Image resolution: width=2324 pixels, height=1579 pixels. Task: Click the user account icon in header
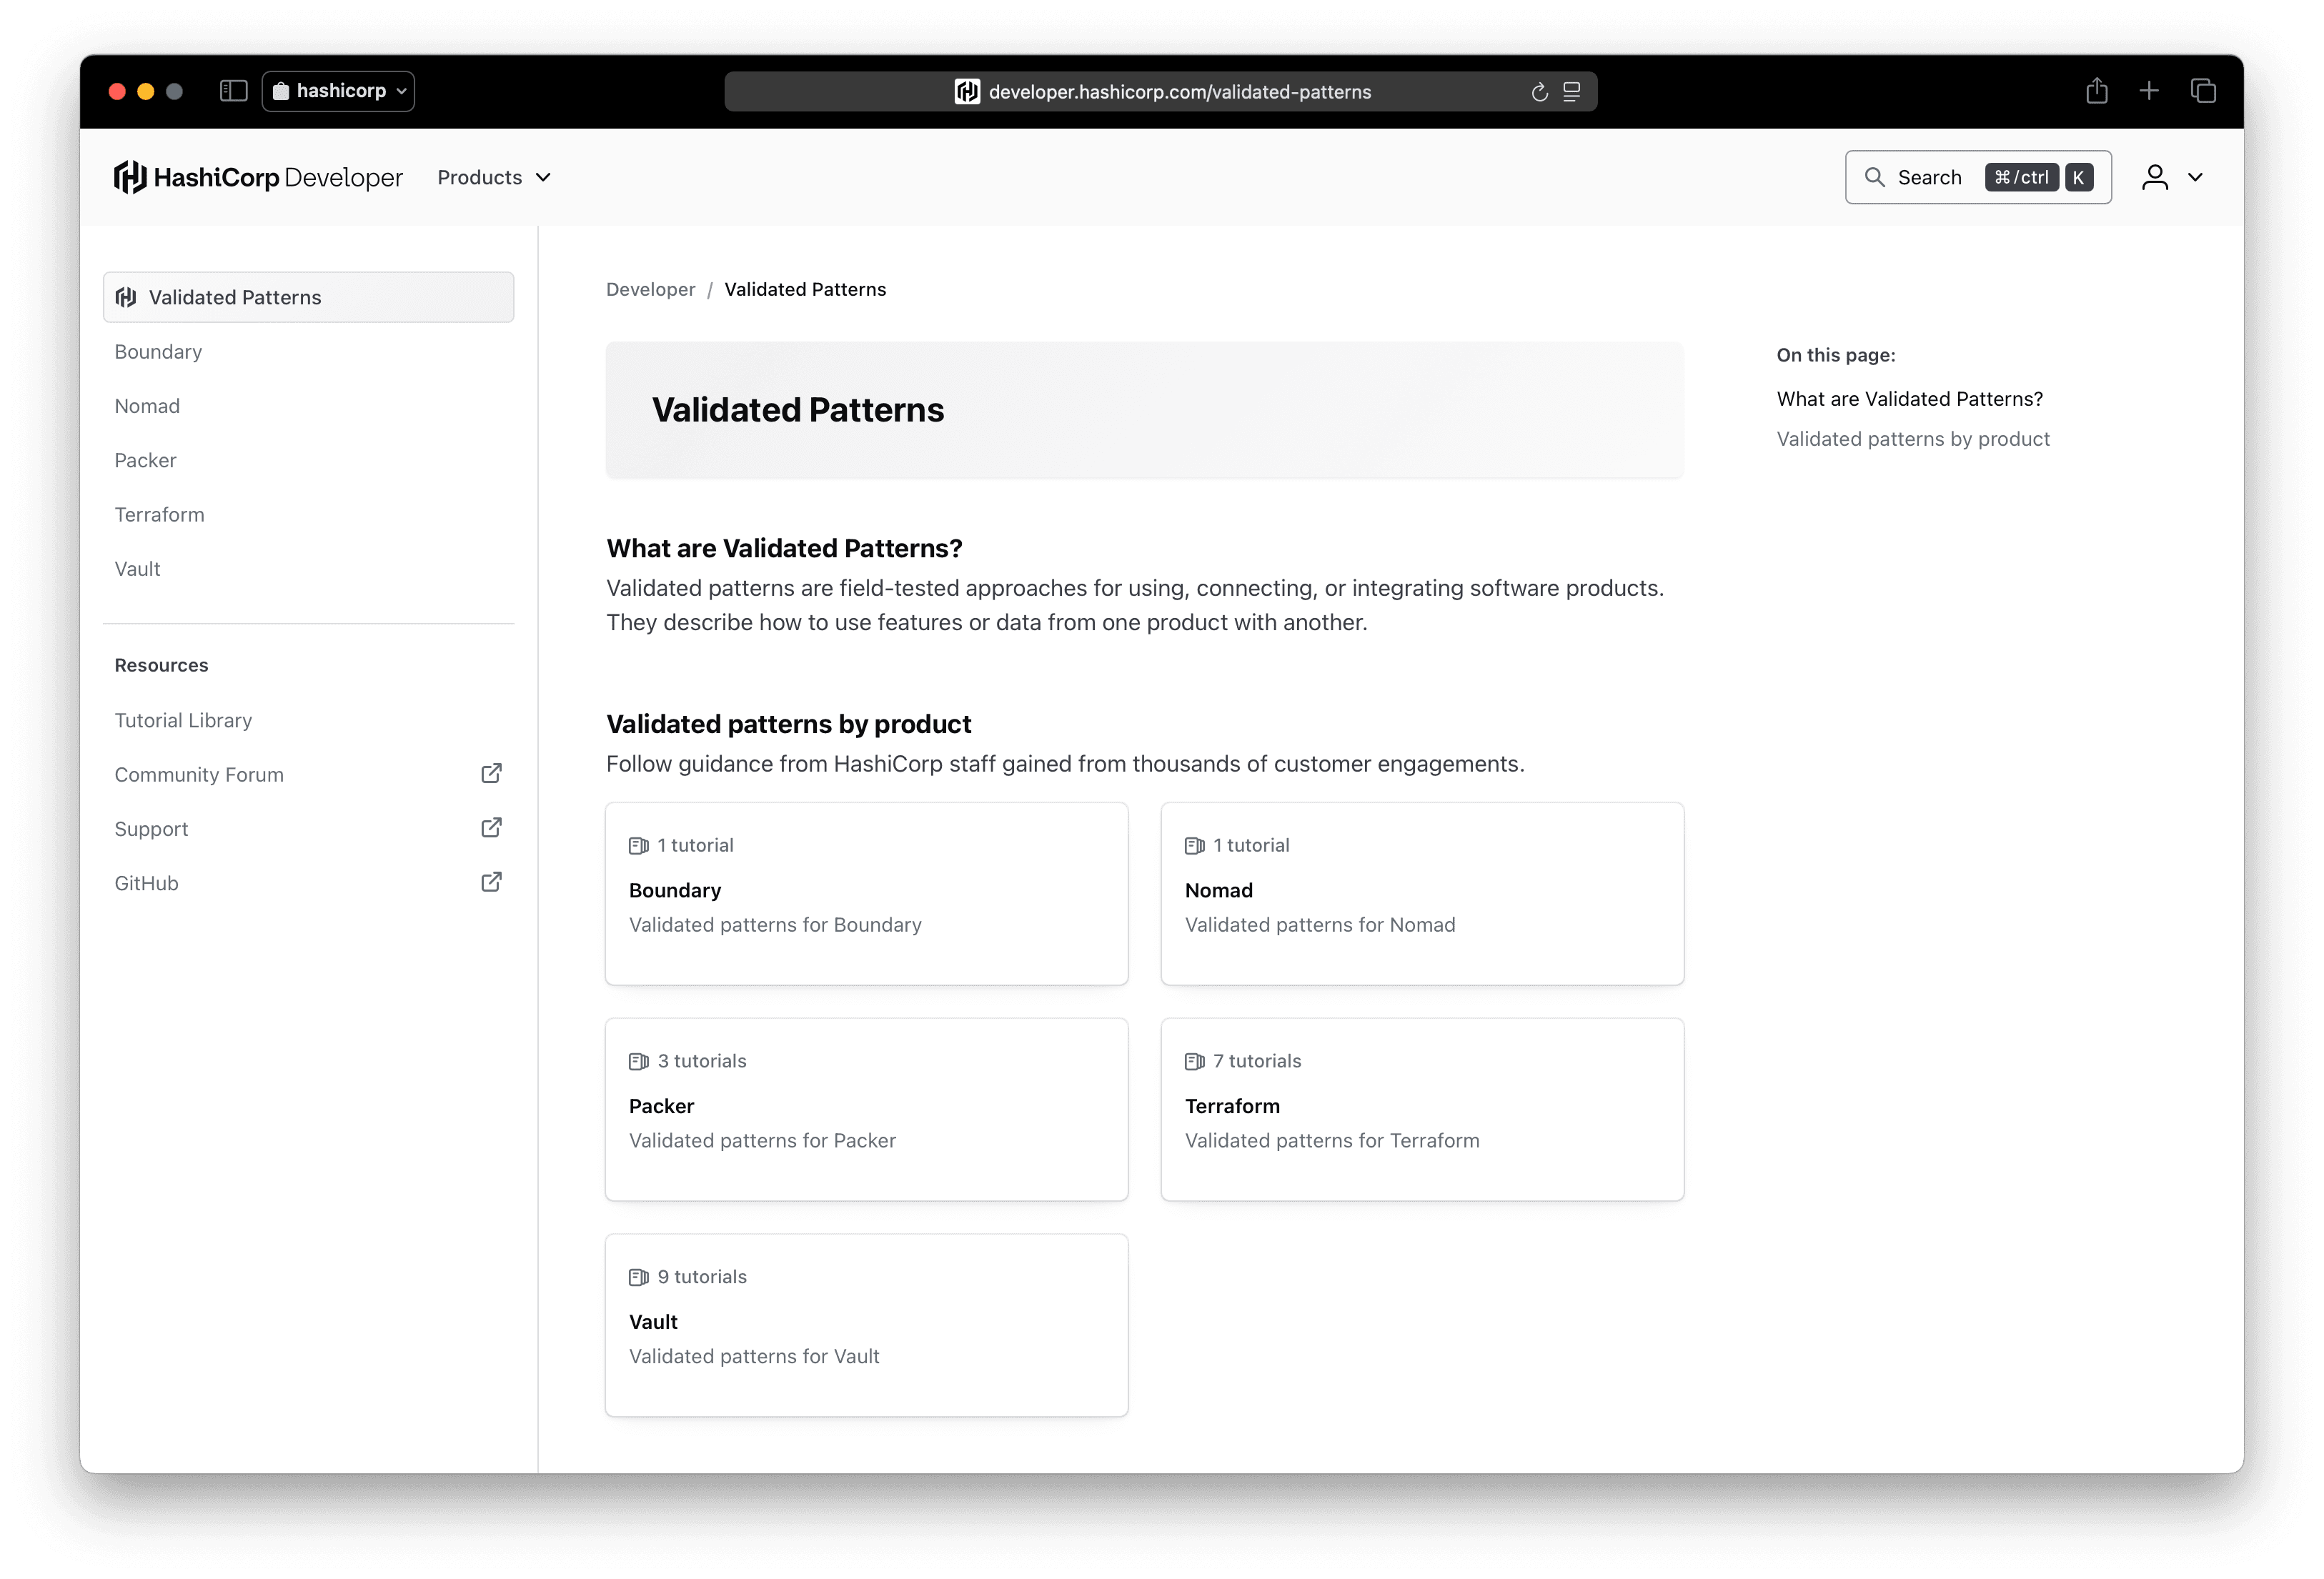point(2155,177)
